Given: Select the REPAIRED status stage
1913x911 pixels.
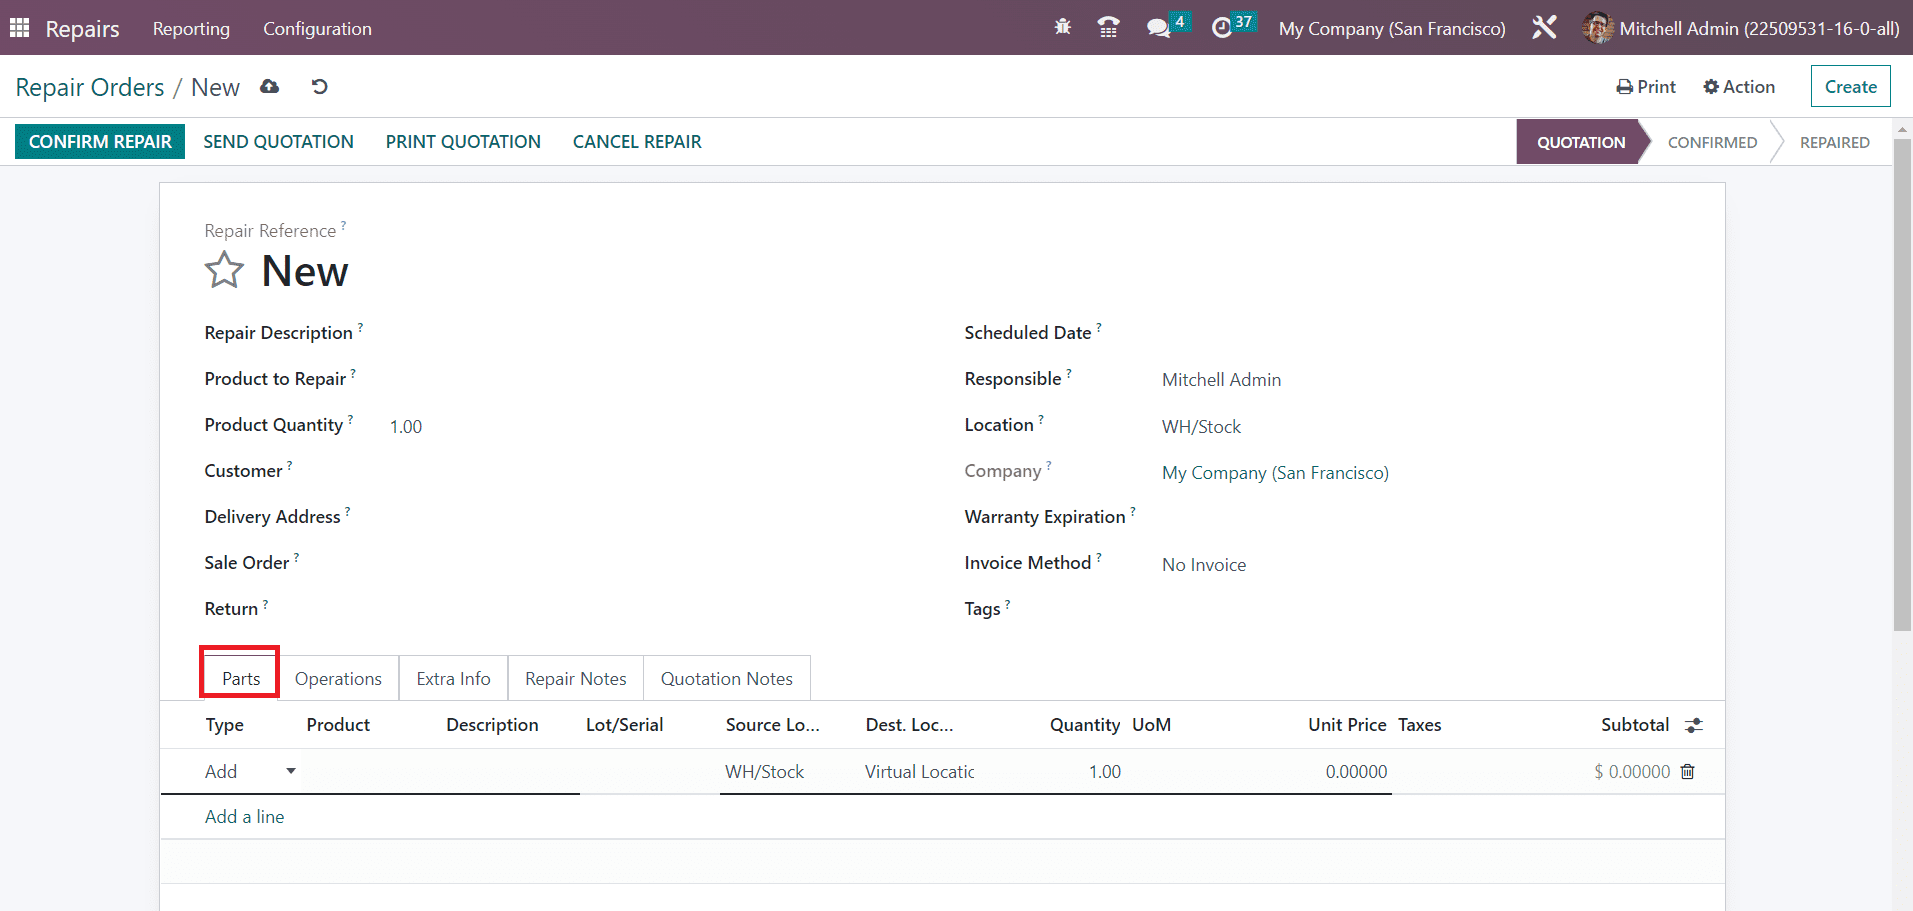Looking at the screenshot, I should (x=1834, y=142).
